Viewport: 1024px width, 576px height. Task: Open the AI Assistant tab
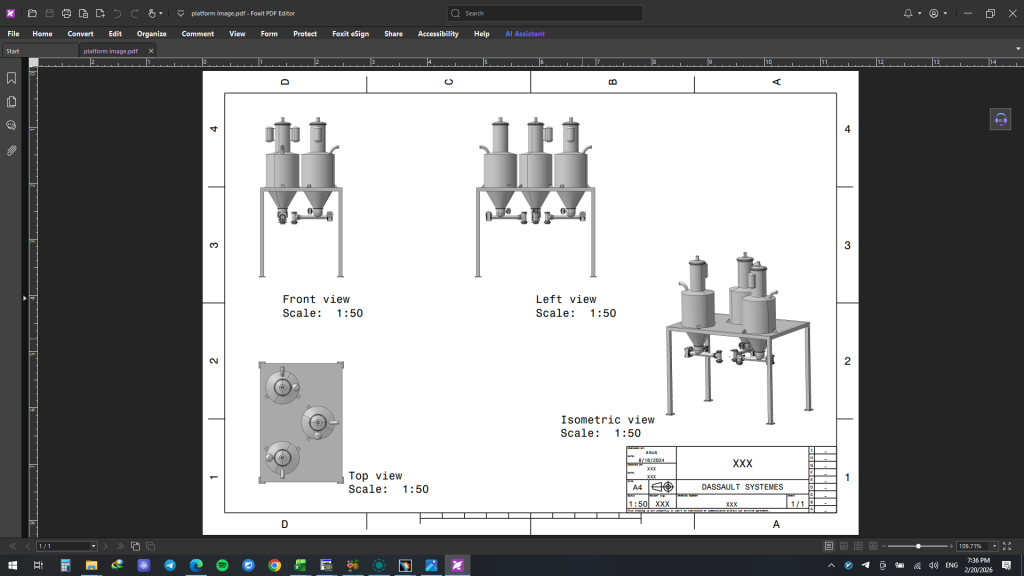coord(525,33)
